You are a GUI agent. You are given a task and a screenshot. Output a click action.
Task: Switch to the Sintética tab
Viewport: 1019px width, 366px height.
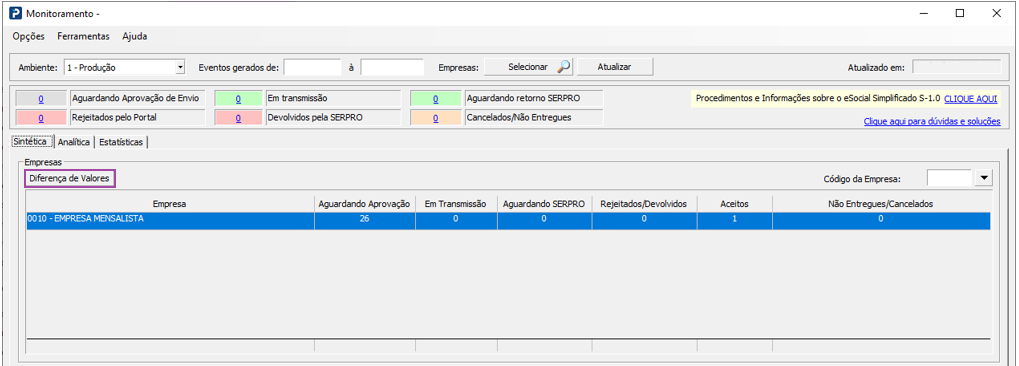[x=32, y=141]
